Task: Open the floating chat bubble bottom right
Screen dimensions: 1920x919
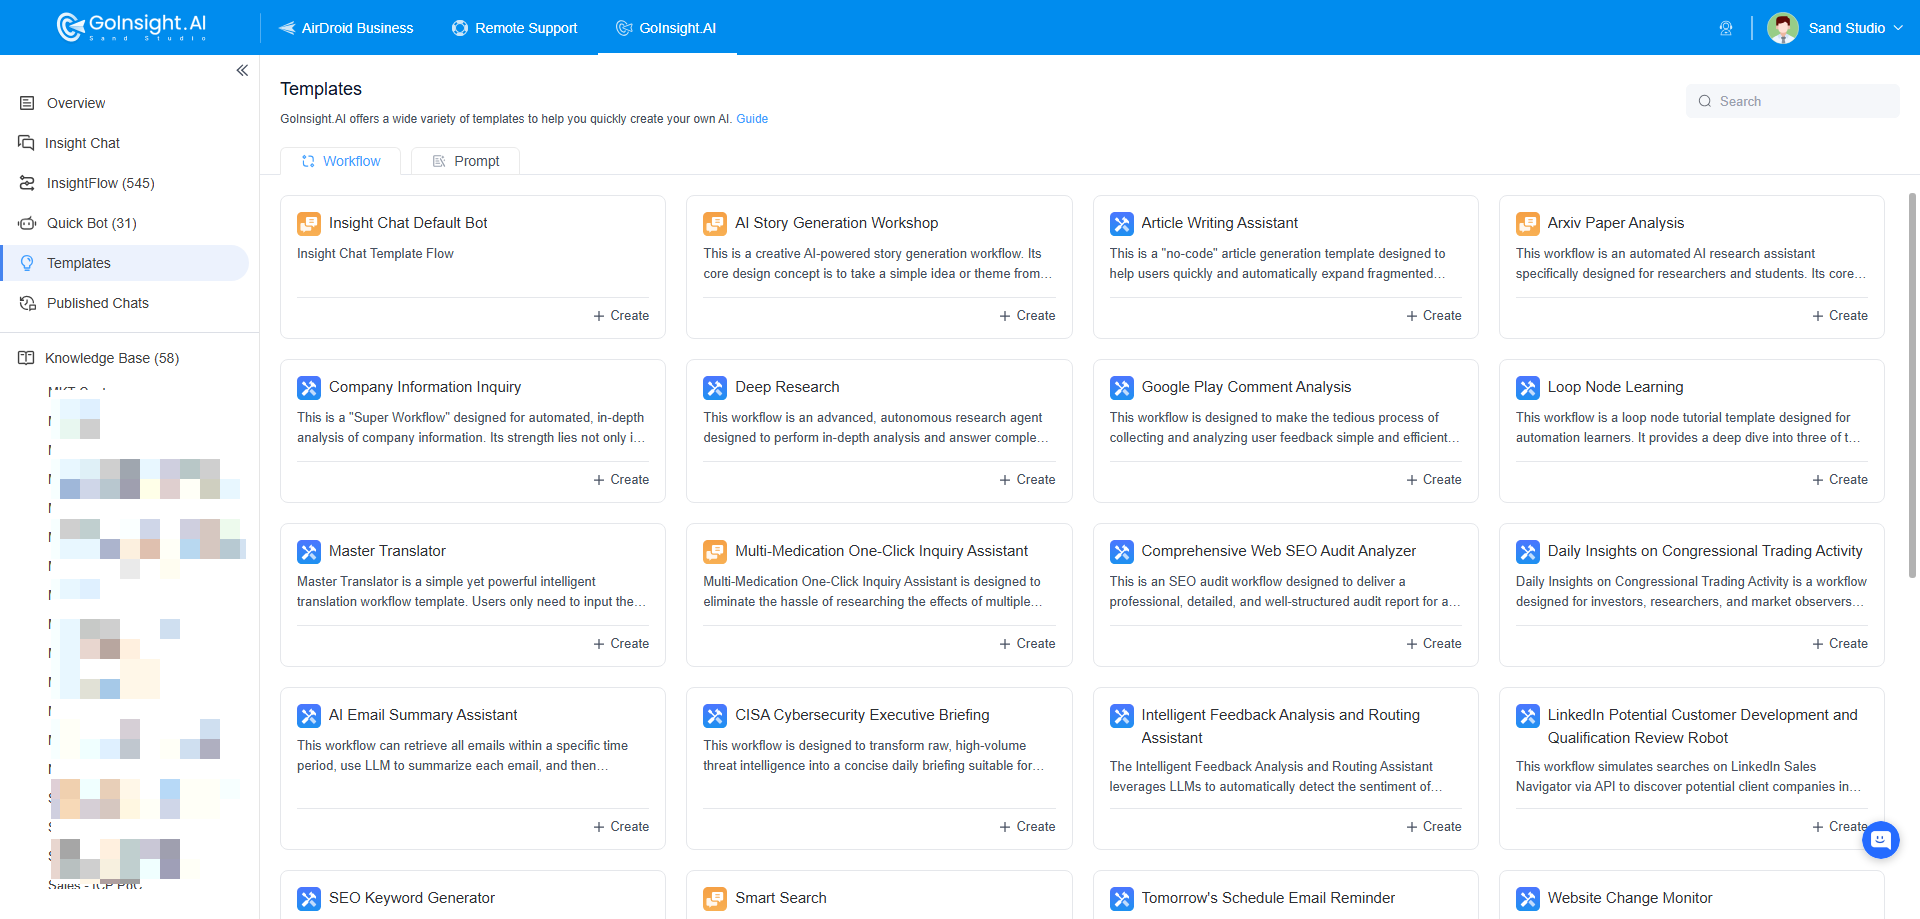Action: (1882, 840)
